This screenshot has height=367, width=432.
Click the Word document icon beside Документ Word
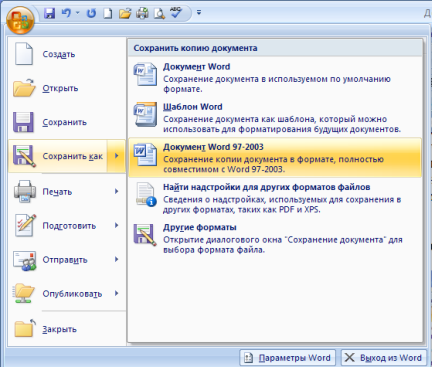(145, 74)
